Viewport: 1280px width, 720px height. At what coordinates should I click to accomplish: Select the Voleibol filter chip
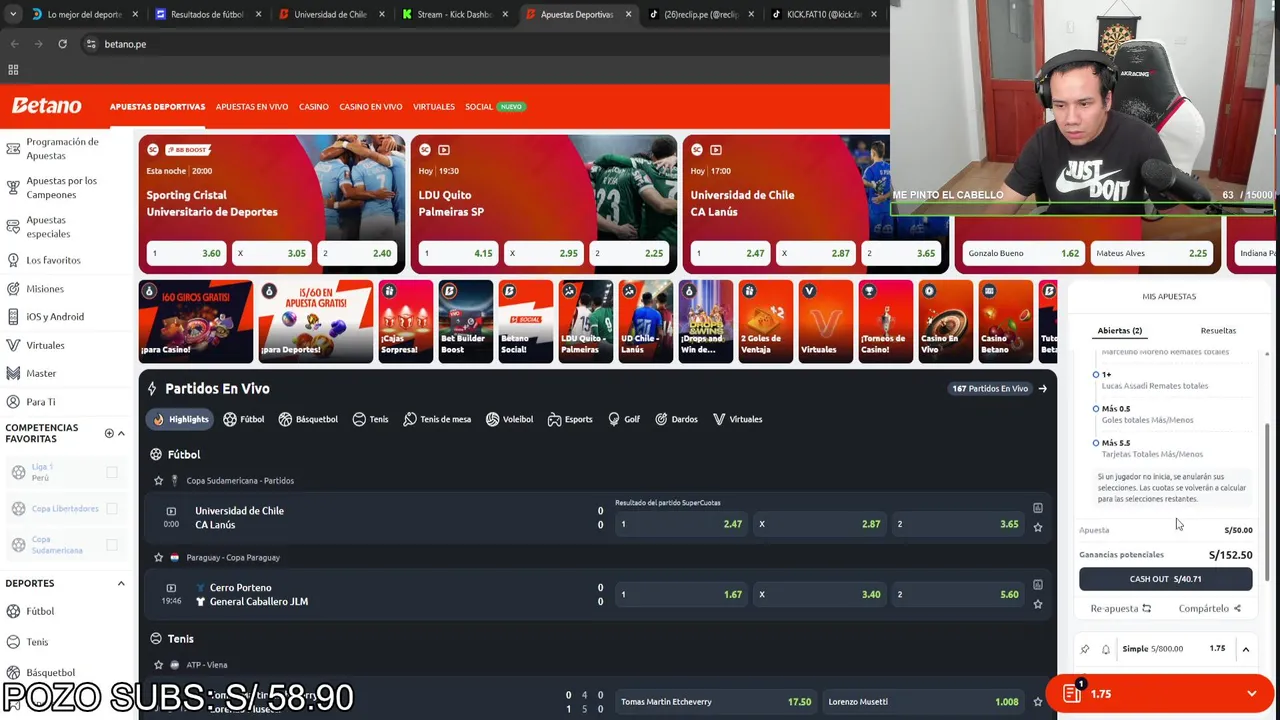pos(509,419)
